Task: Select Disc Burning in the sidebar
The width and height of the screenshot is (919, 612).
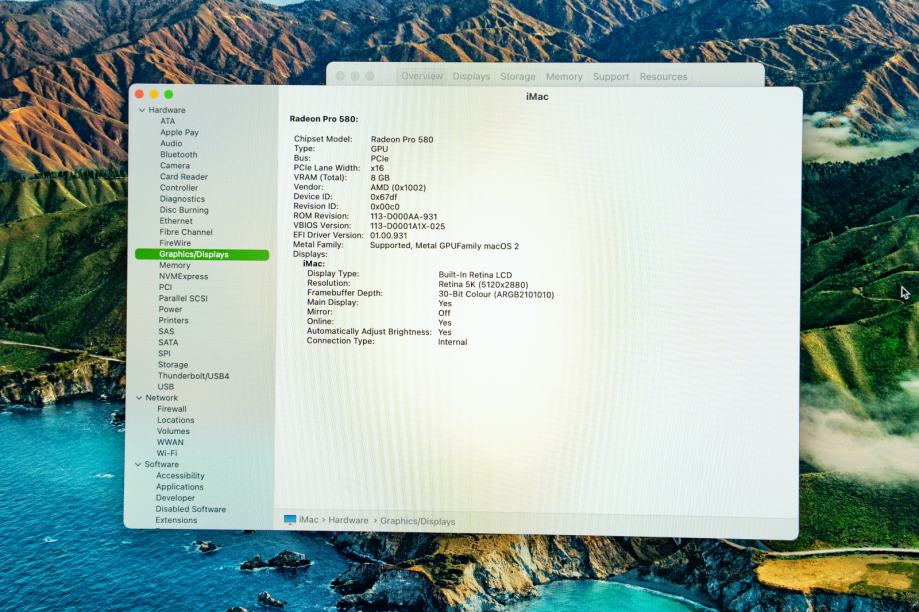Action: [184, 210]
